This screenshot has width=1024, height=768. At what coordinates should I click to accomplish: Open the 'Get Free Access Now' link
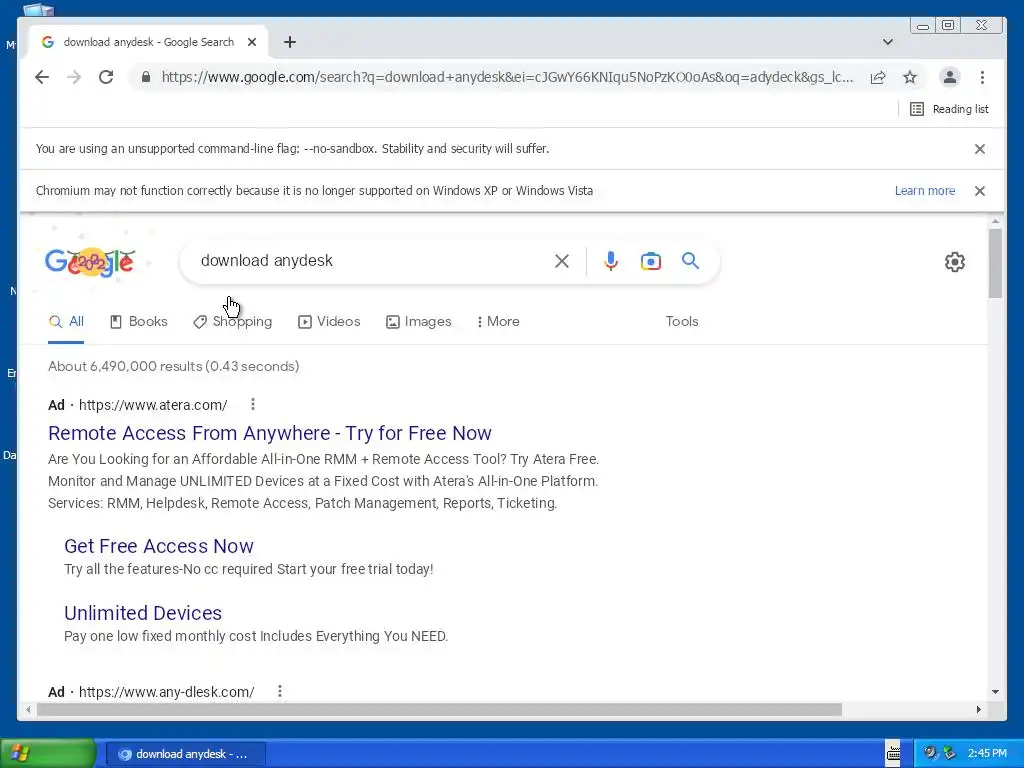click(x=159, y=546)
